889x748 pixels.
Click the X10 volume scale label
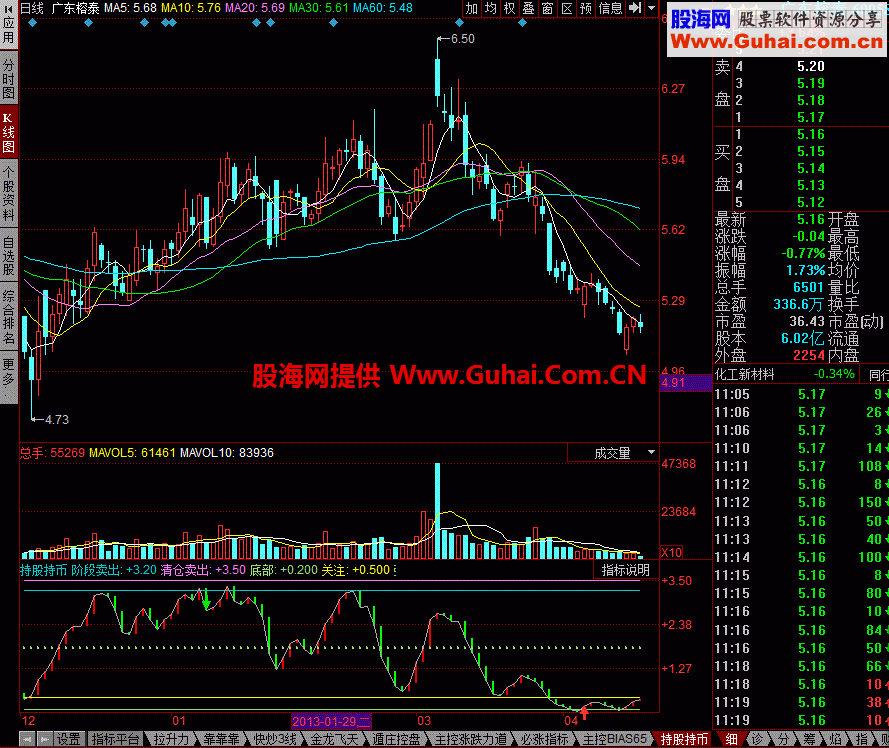tap(672, 552)
